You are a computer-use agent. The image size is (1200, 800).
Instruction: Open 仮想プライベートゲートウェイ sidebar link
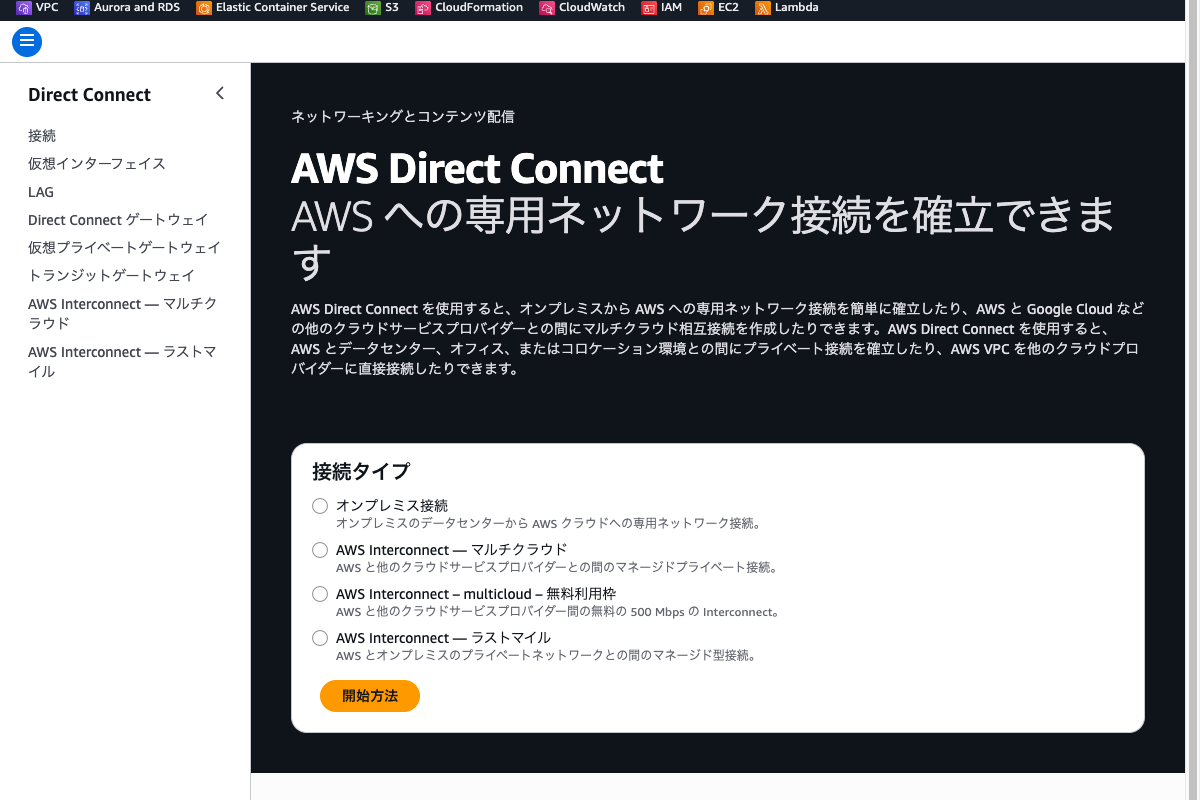point(124,248)
